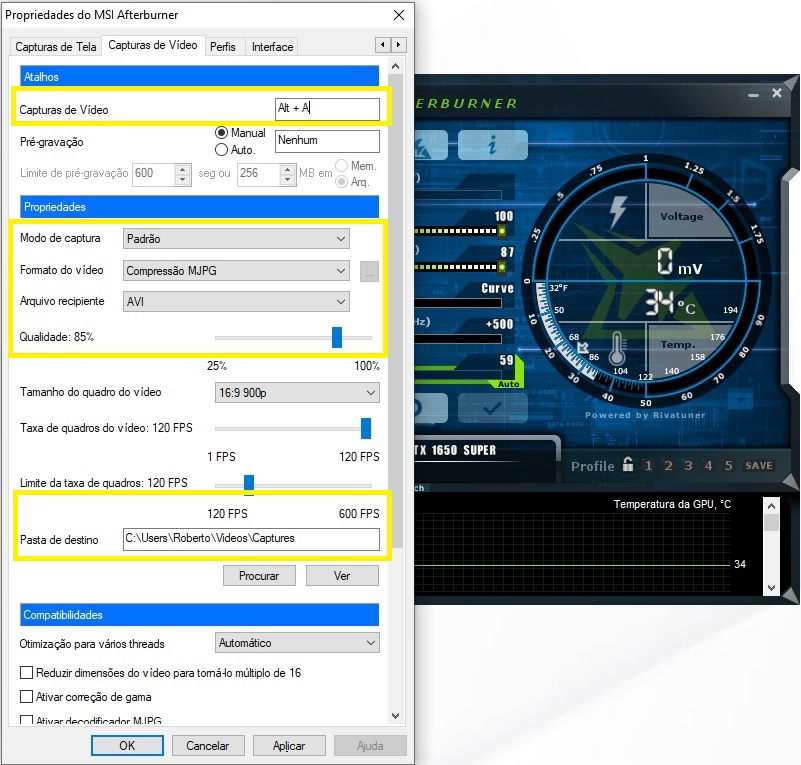Select Afterburner profile slot 4
The image size is (801, 765).
click(x=708, y=465)
